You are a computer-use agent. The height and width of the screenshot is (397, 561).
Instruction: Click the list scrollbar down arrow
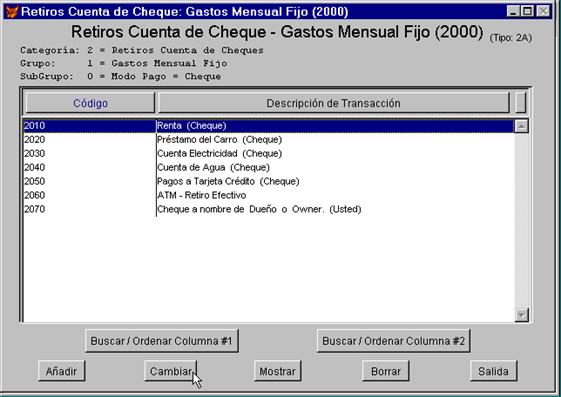(x=521, y=315)
